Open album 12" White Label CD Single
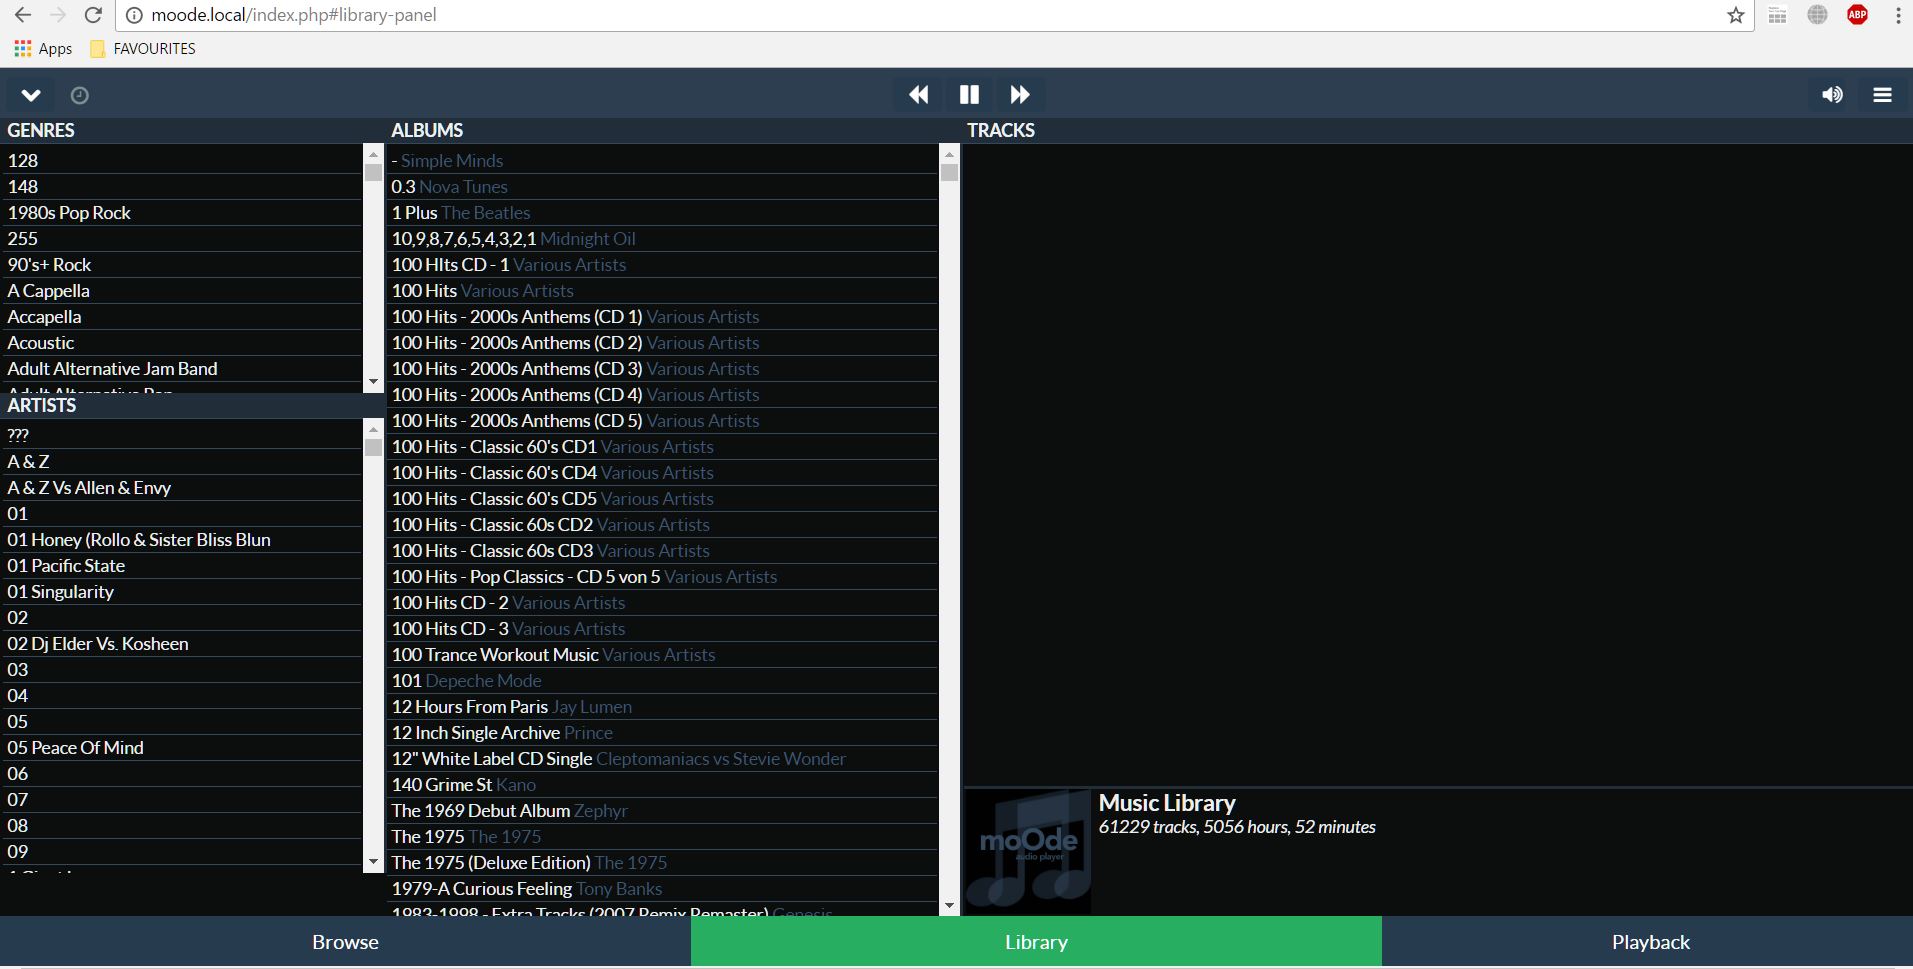The image size is (1913, 969). tap(662, 758)
